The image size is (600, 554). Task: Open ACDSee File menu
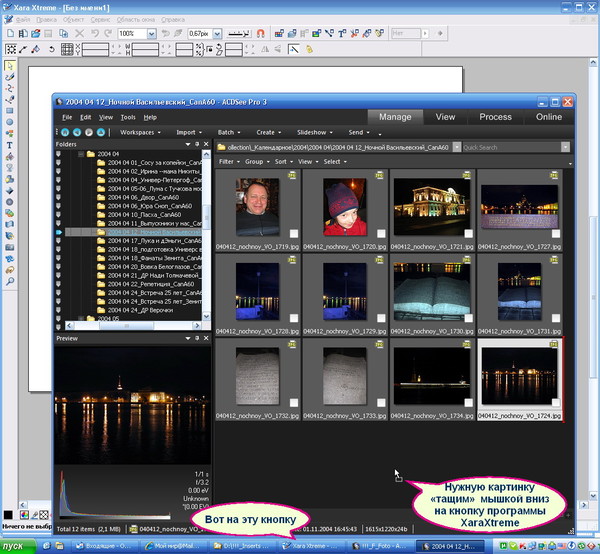coord(67,117)
